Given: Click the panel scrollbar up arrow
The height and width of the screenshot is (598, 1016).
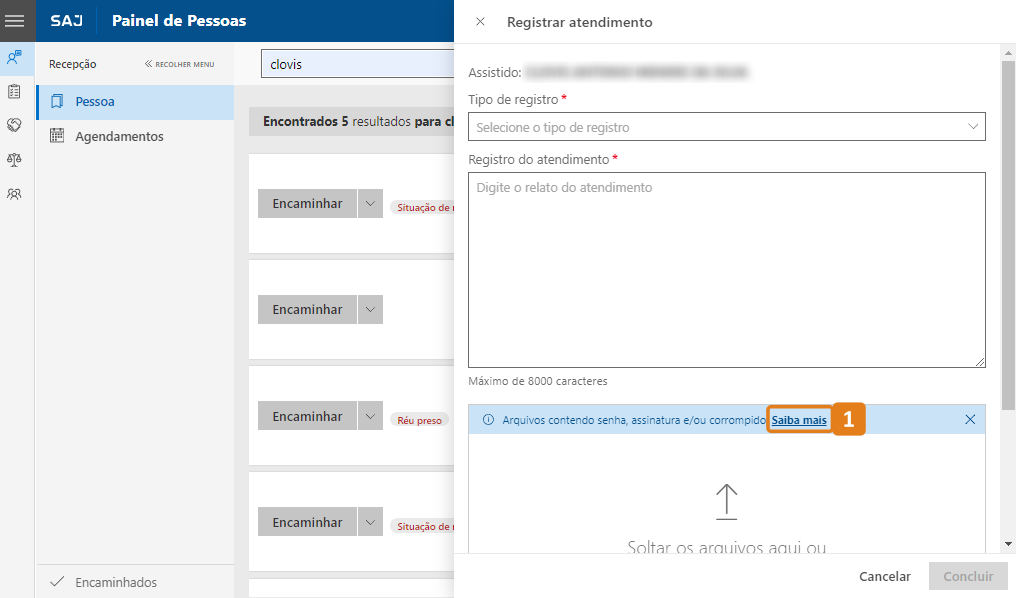Looking at the screenshot, I should pyautogui.click(x=1008, y=53).
